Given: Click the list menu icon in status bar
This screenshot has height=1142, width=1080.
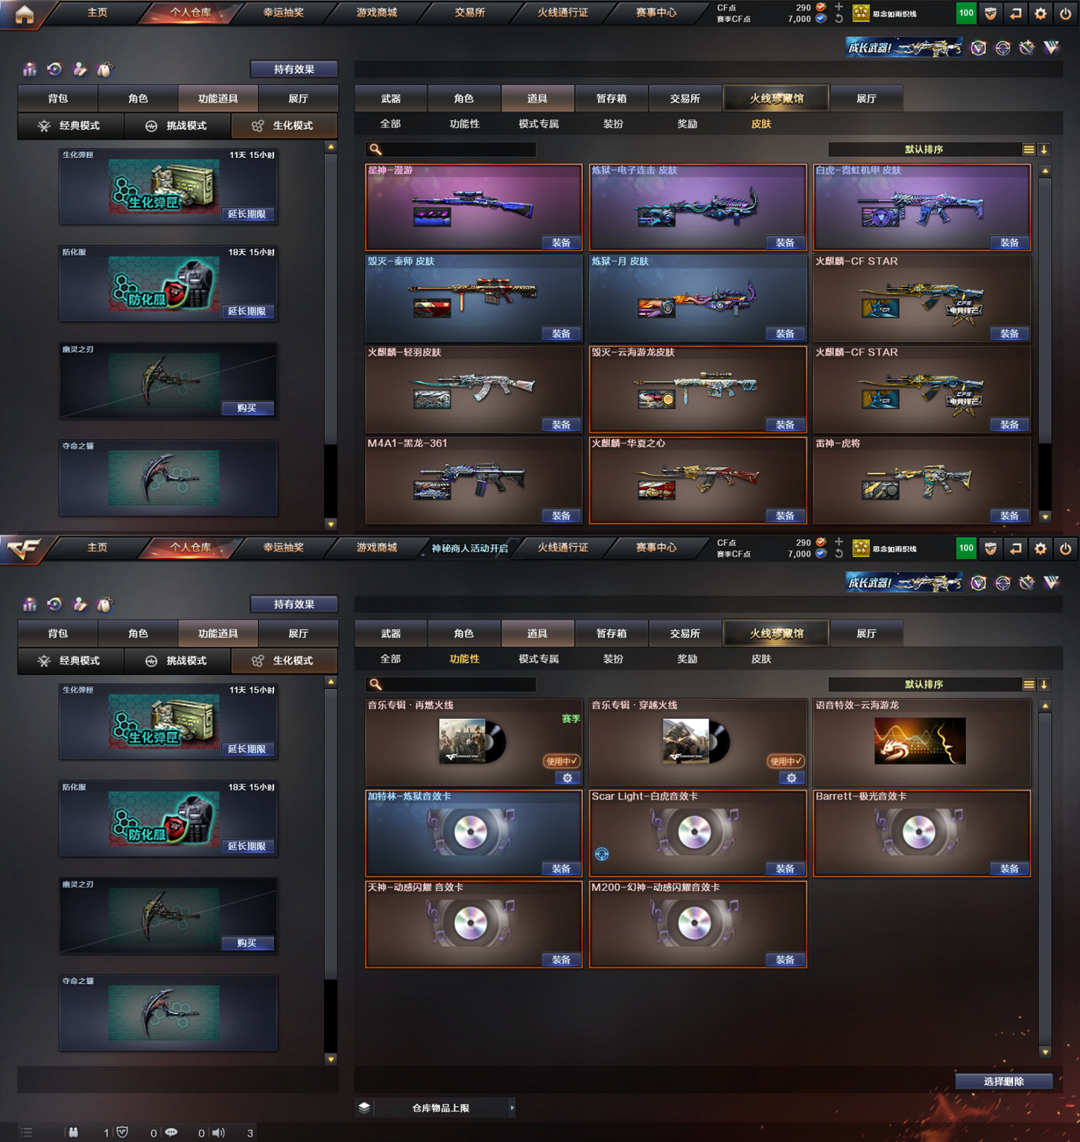Looking at the screenshot, I should (x=27, y=1133).
